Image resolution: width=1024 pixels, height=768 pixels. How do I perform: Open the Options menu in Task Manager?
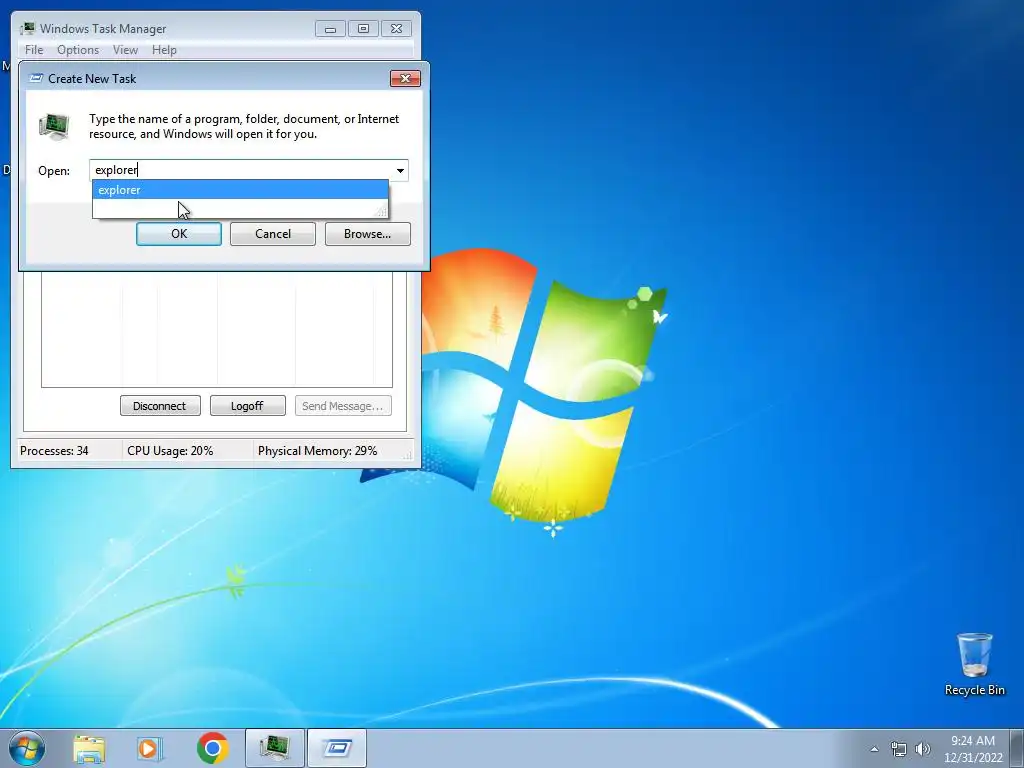(78, 50)
